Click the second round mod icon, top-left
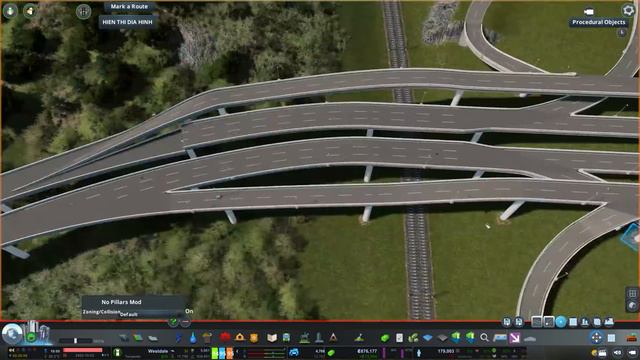Screen dimensions: 640x360 click(29, 11)
